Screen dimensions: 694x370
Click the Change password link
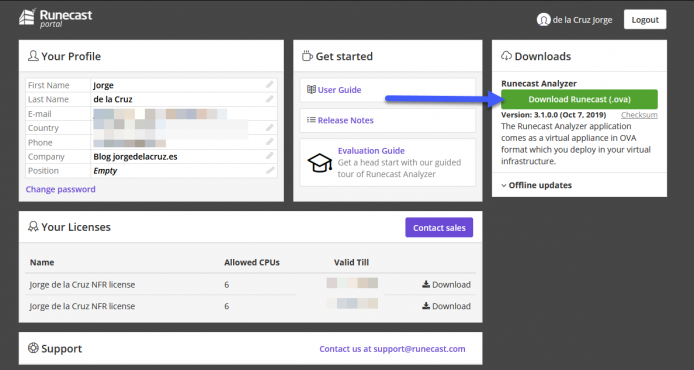[61, 189]
